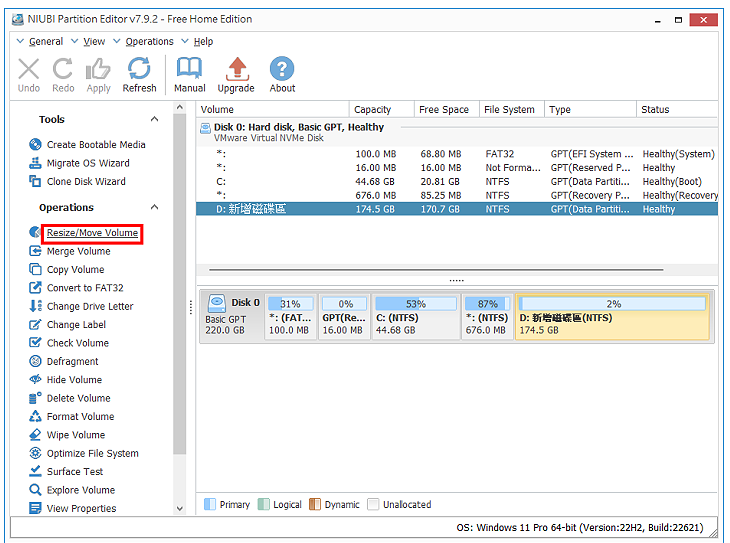
Task: Click the Surface Test icon
Action: coord(35,471)
